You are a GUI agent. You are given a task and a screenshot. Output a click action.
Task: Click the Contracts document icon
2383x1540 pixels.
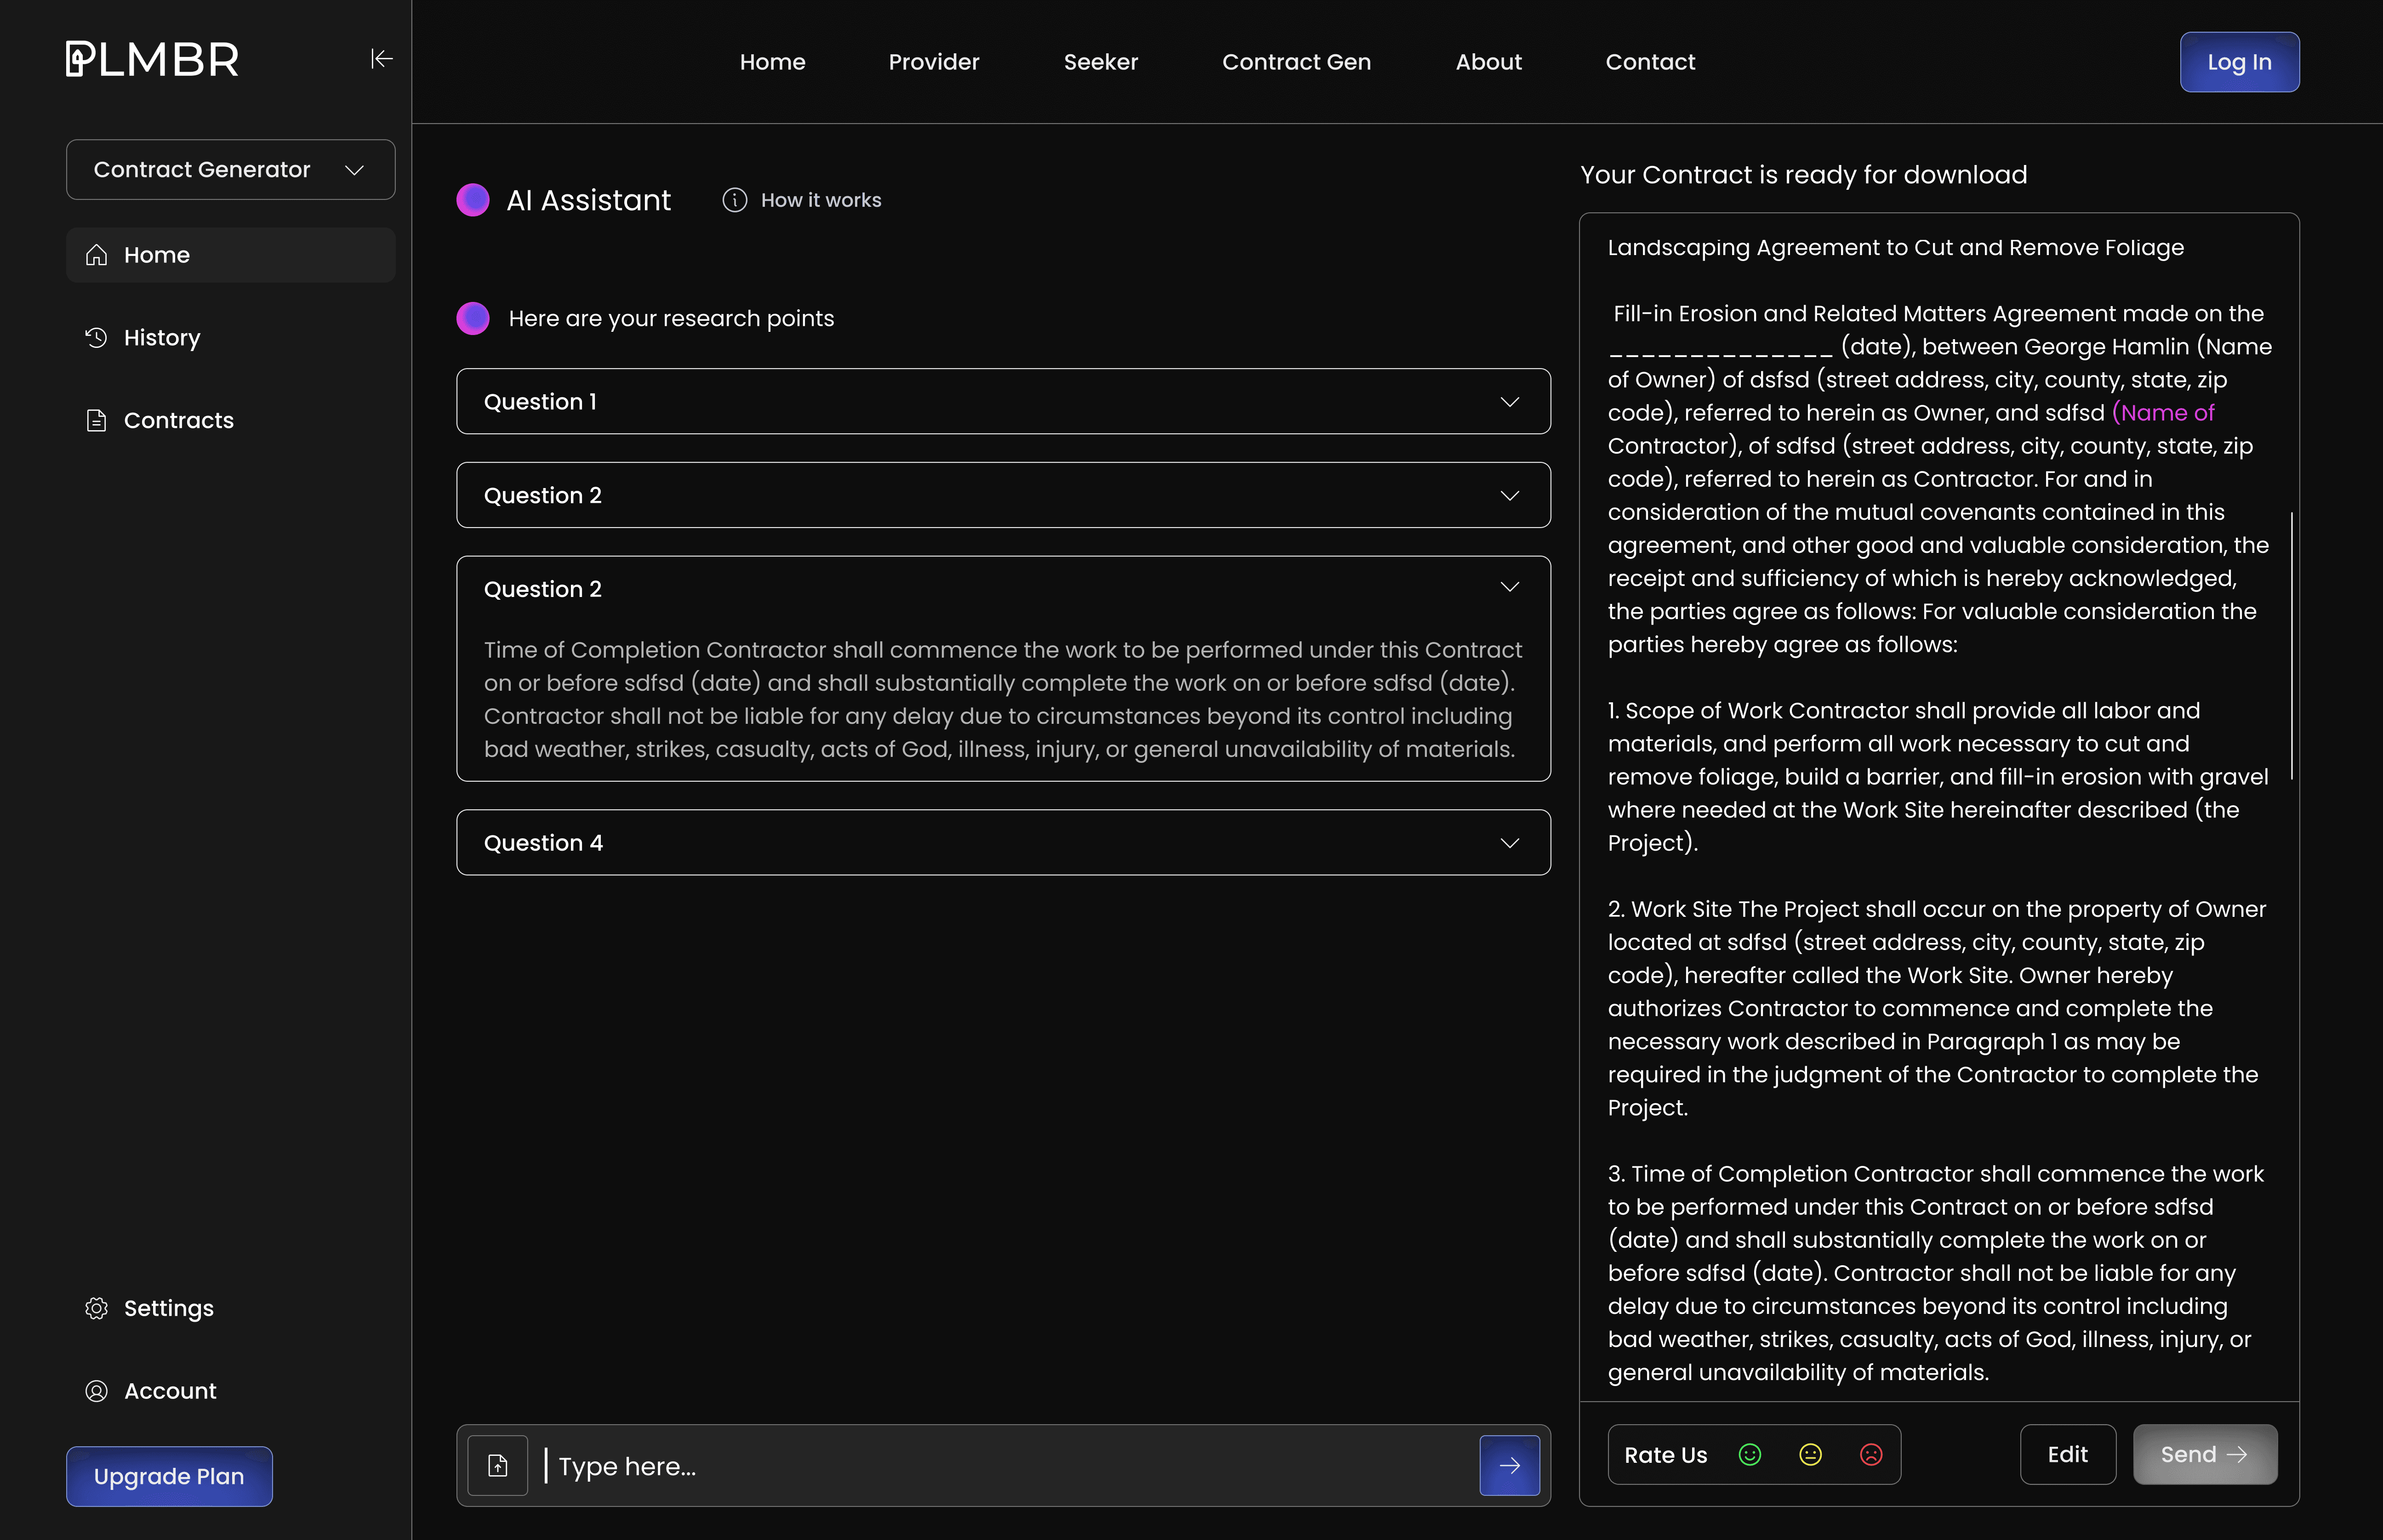pos(96,421)
